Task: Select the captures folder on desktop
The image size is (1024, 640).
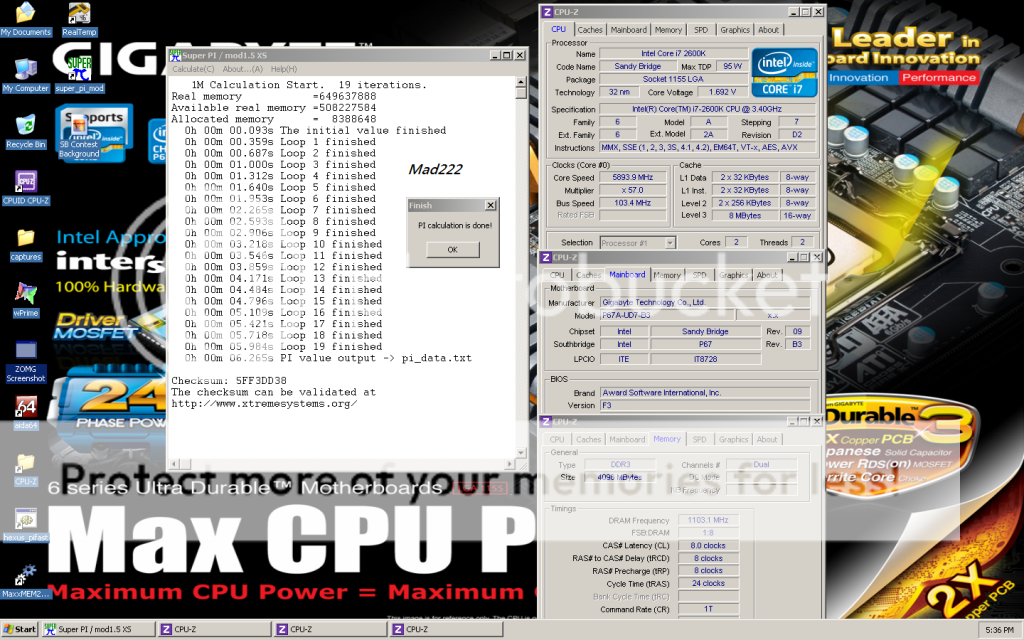Action: pyautogui.click(x=25, y=244)
